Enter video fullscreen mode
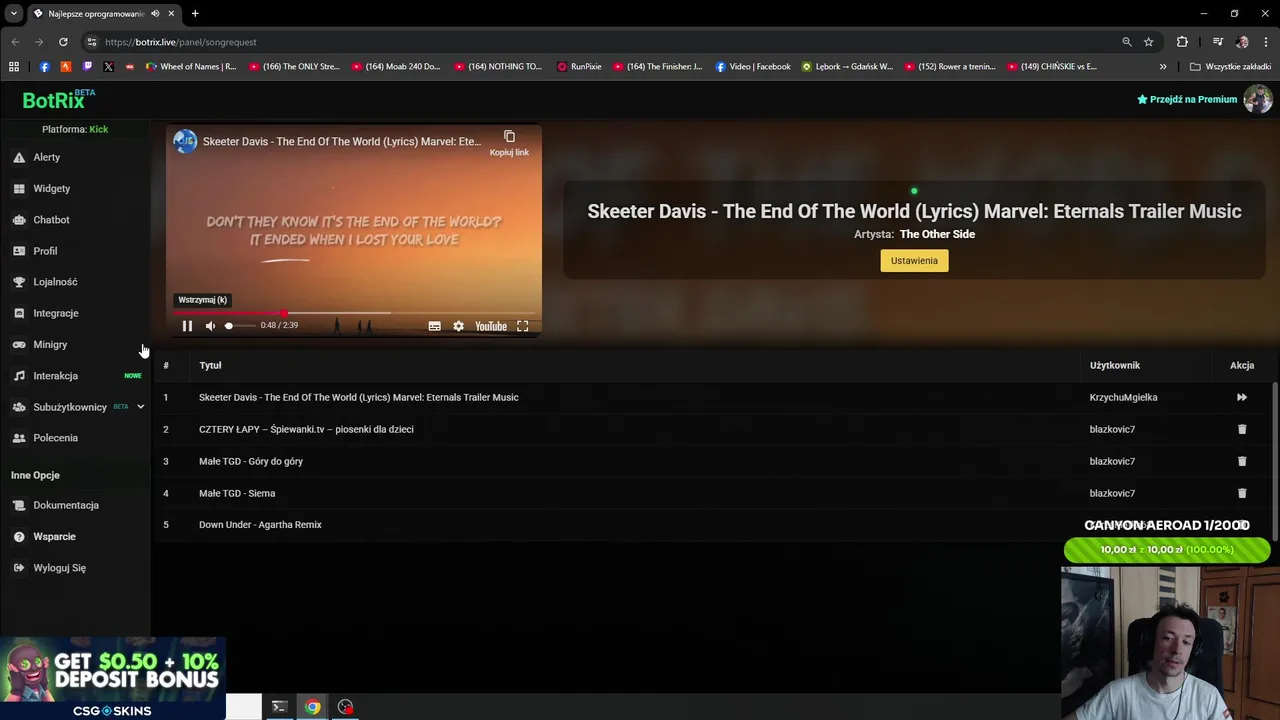This screenshot has width=1280, height=720. [522, 326]
